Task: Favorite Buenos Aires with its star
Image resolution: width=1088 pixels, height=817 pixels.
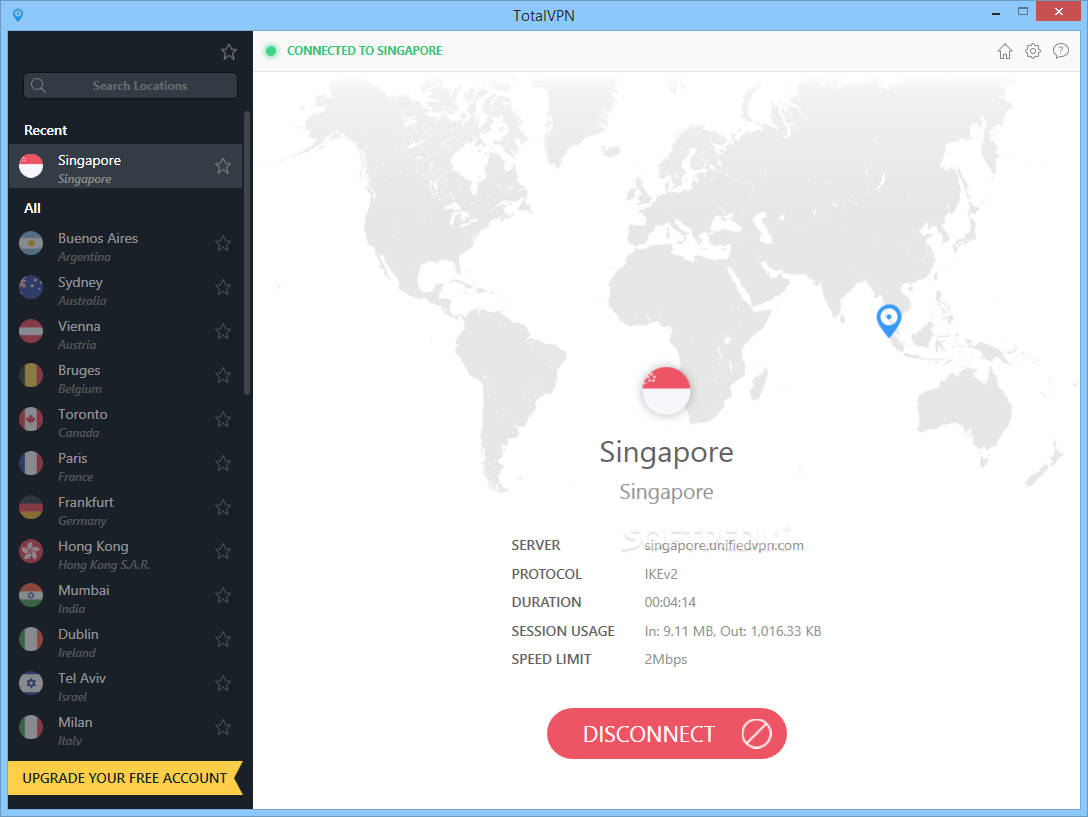Action: pos(223,243)
